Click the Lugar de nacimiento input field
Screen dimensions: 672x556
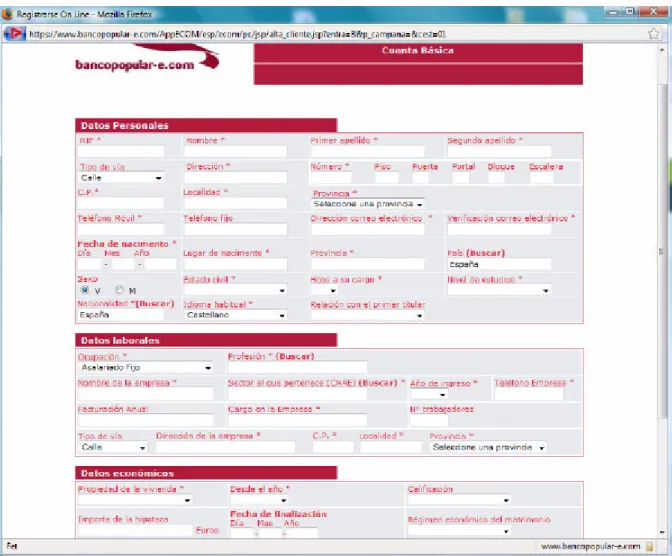[235, 264]
